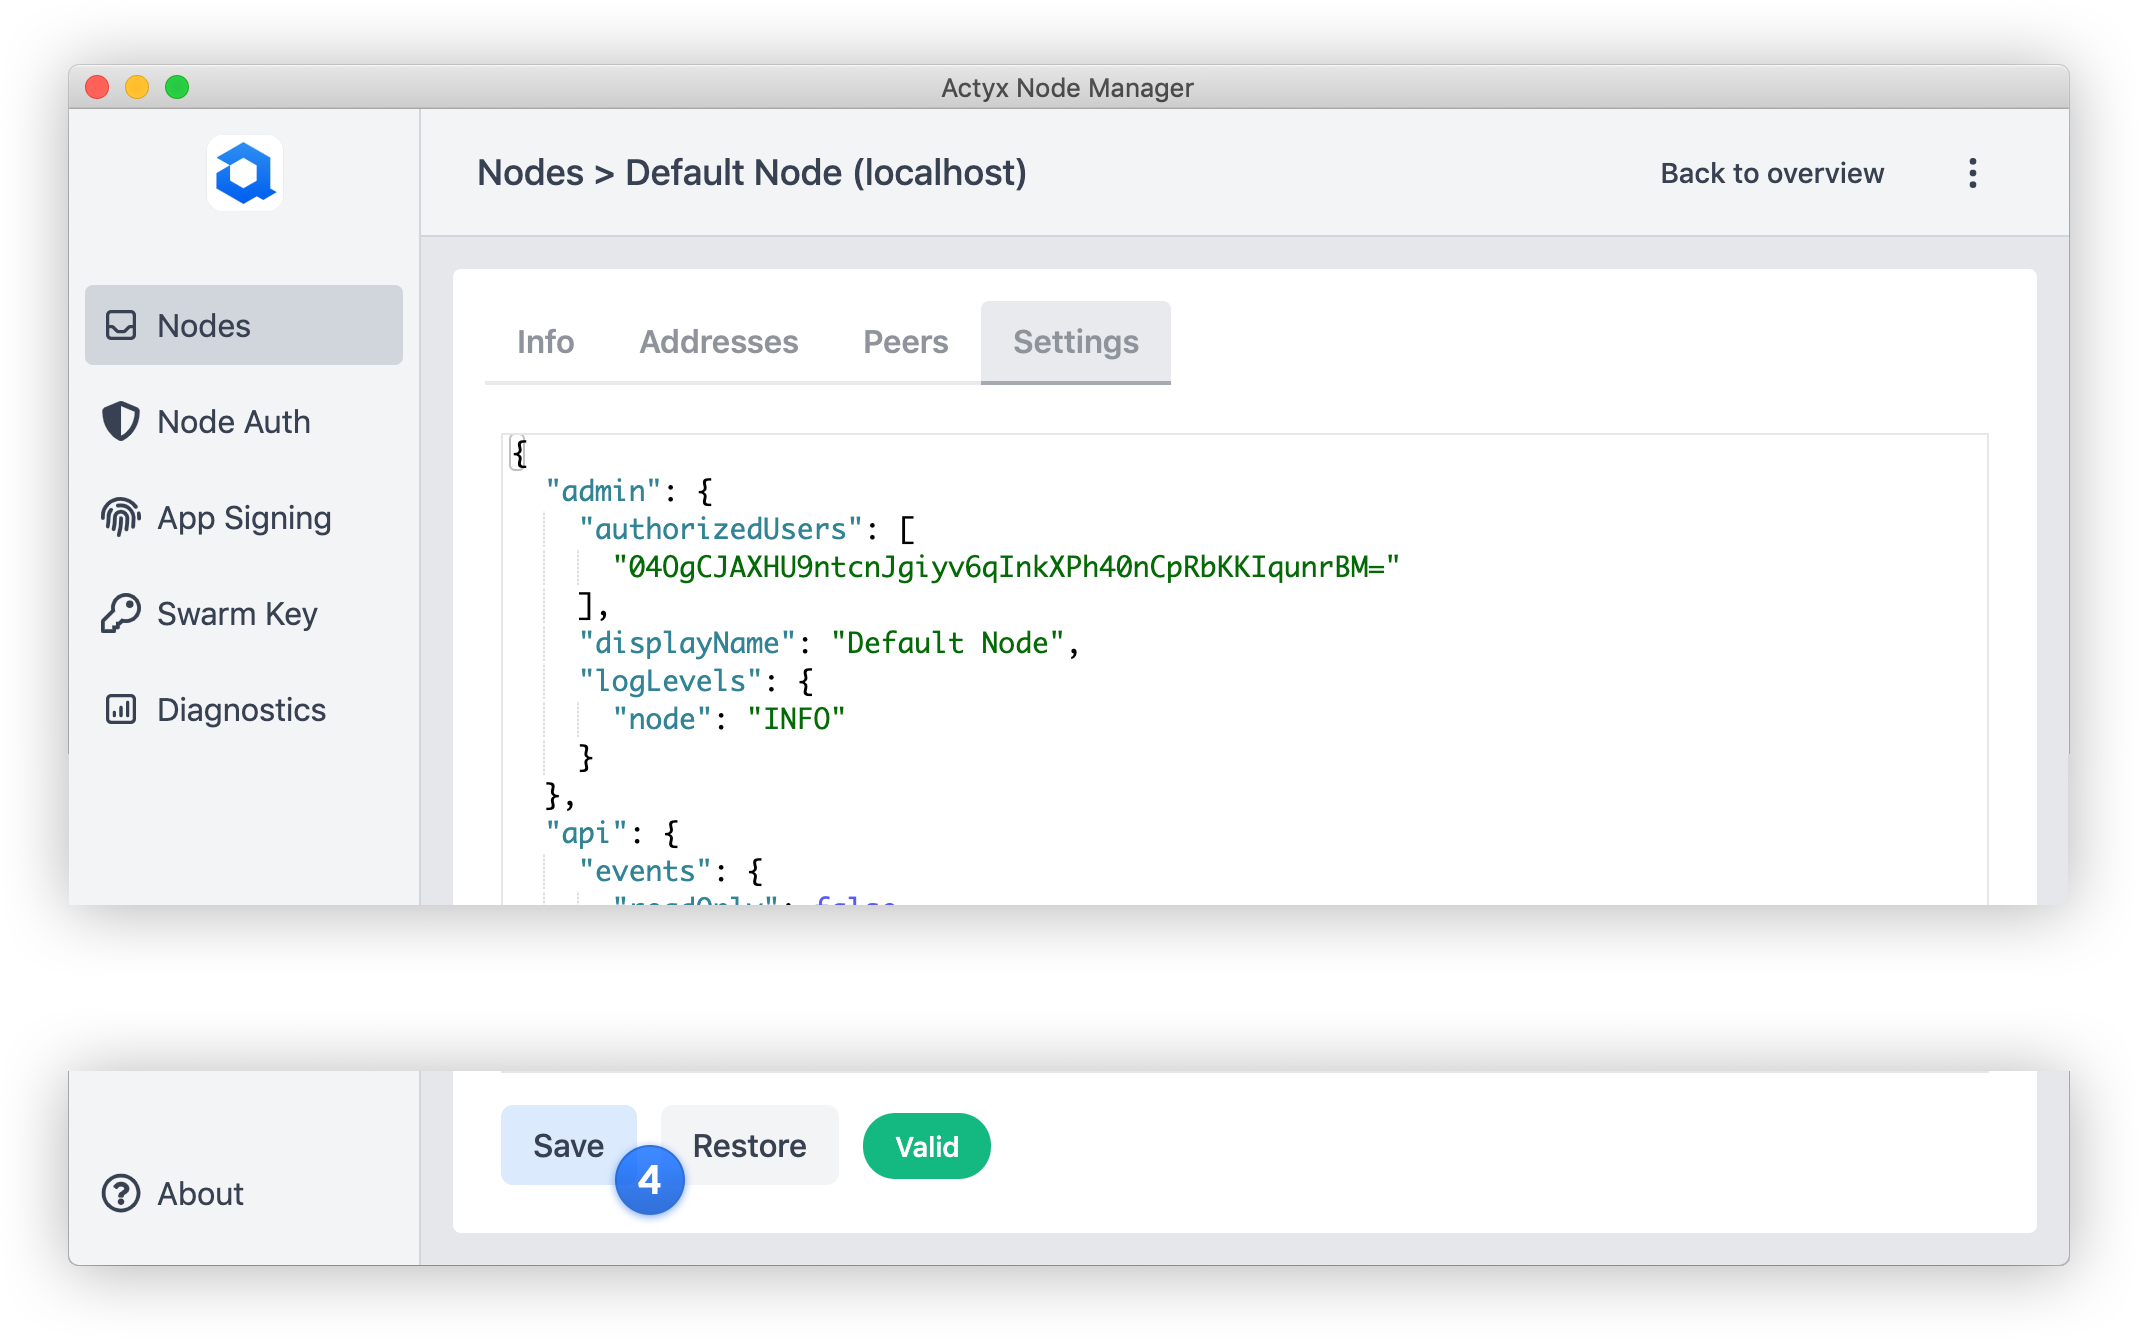
Task: Open the Peers tab
Action: pos(905,342)
